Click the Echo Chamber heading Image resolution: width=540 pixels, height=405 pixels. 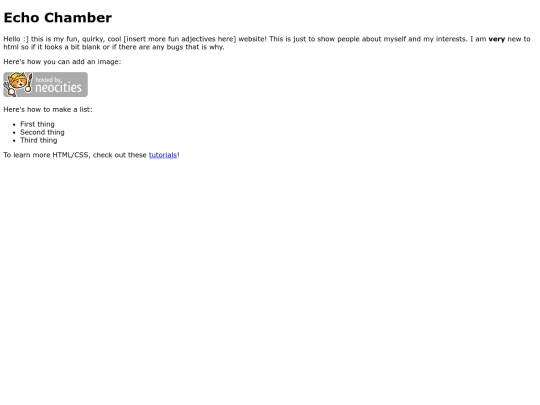click(58, 18)
